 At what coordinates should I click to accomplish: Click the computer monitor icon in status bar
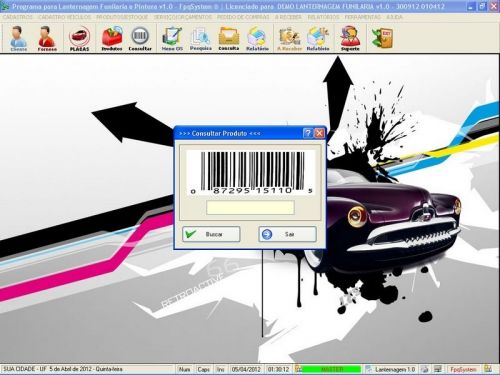[438, 369]
